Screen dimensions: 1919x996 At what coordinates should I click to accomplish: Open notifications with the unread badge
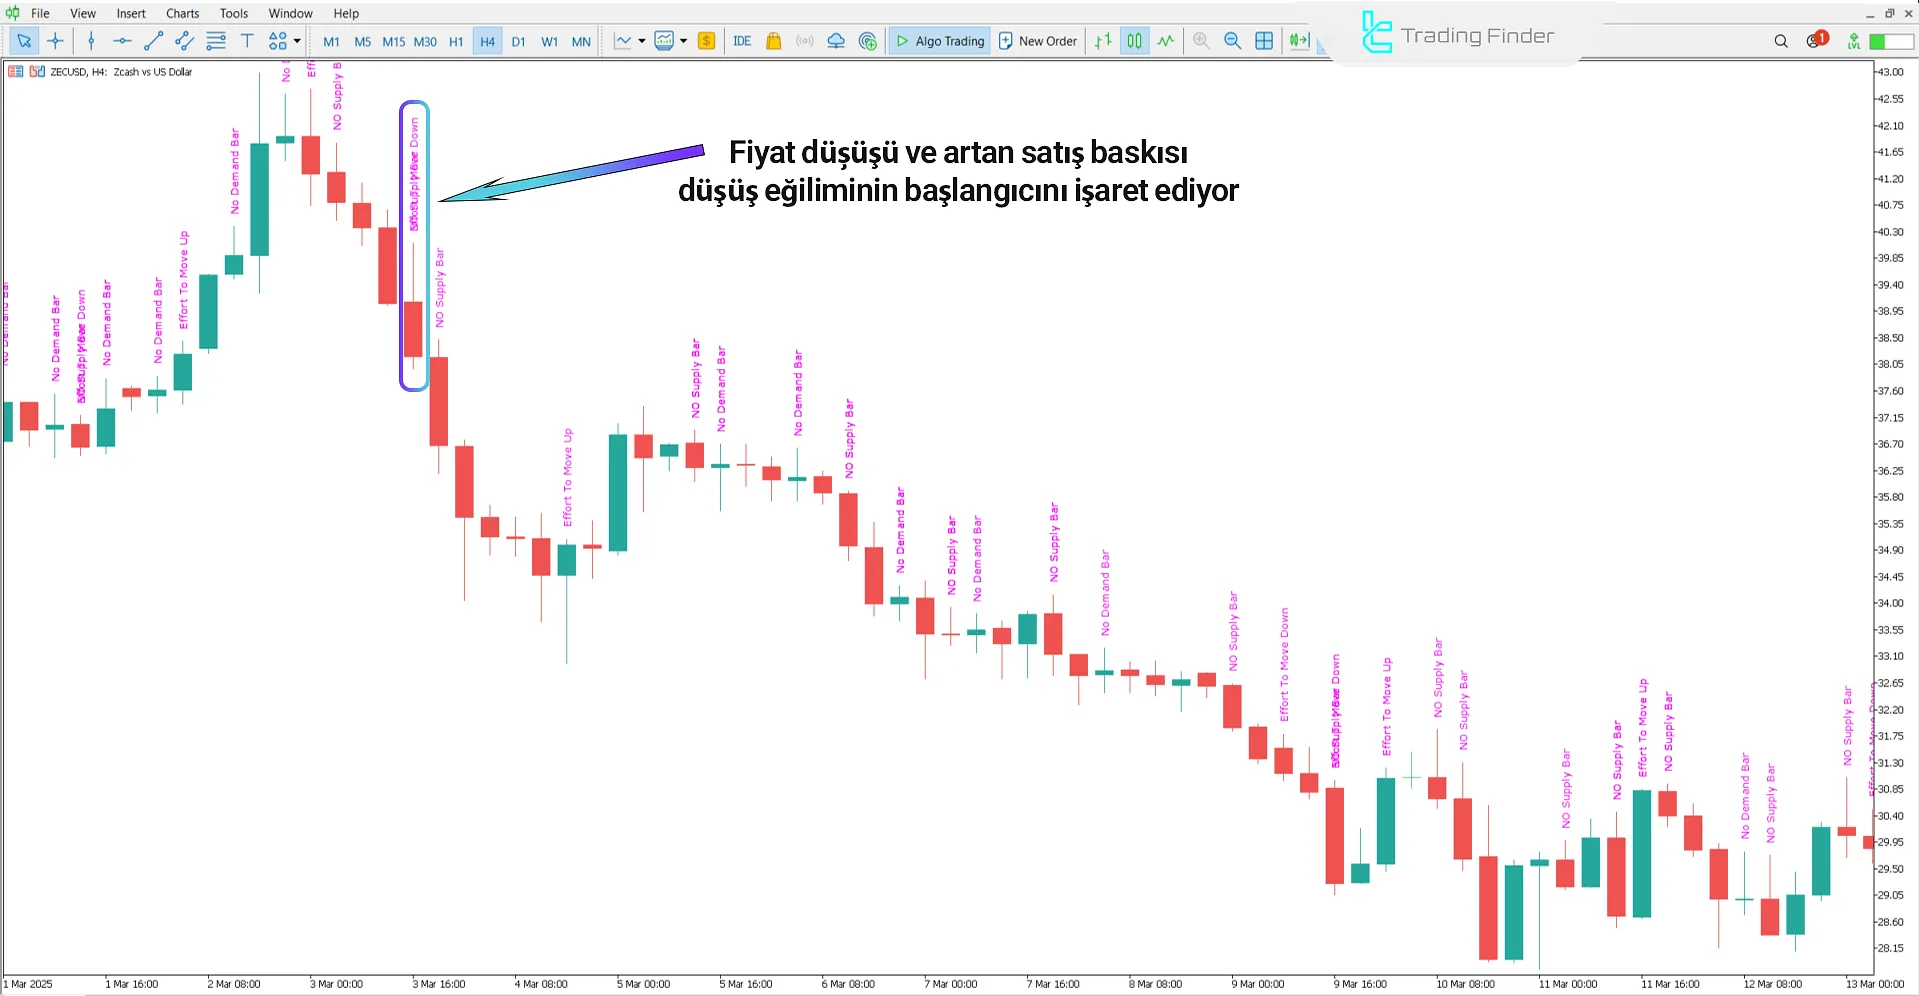point(1811,40)
